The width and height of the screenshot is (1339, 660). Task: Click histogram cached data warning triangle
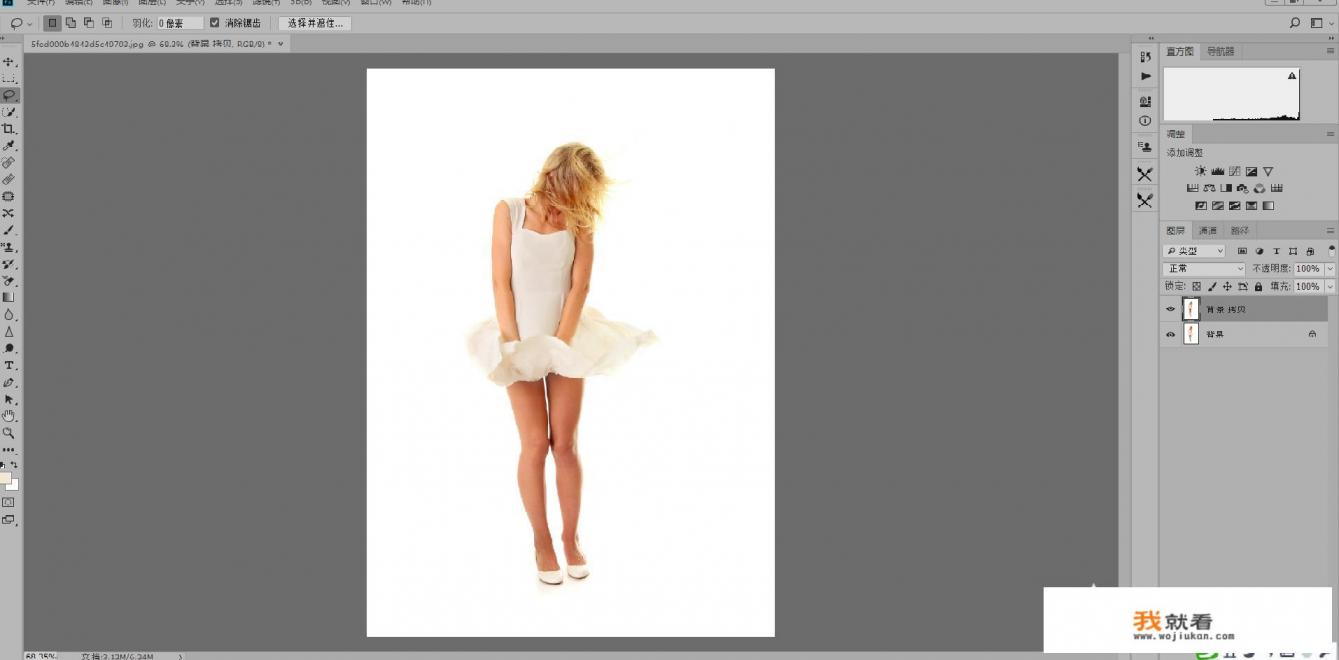[x=1292, y=76]
